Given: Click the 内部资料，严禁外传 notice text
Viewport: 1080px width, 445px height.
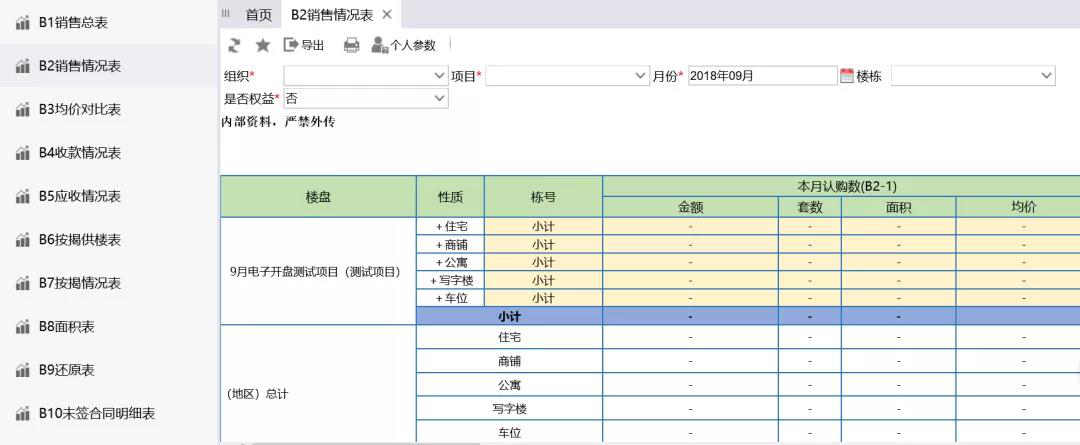Looking at the screenshot, I should (x=278, y=123).
